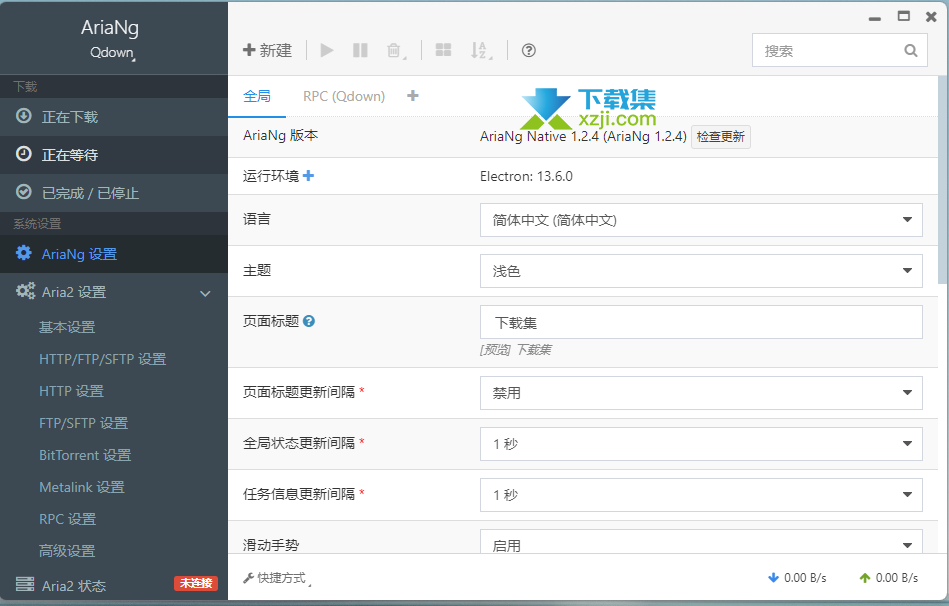Open 正在等待 waiting list
Viewport: 949px width, 606px height.
[114, 155]
